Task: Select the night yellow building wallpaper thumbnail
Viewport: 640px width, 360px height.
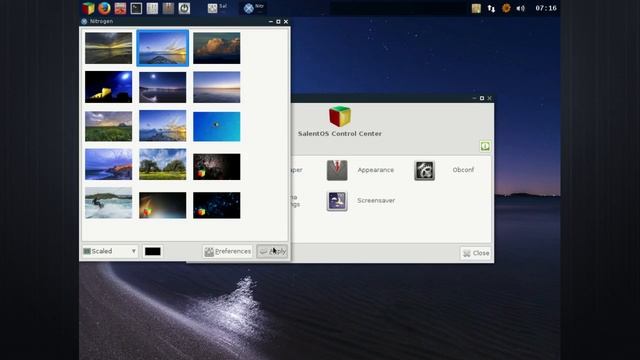Action: (x=109, y=87)
